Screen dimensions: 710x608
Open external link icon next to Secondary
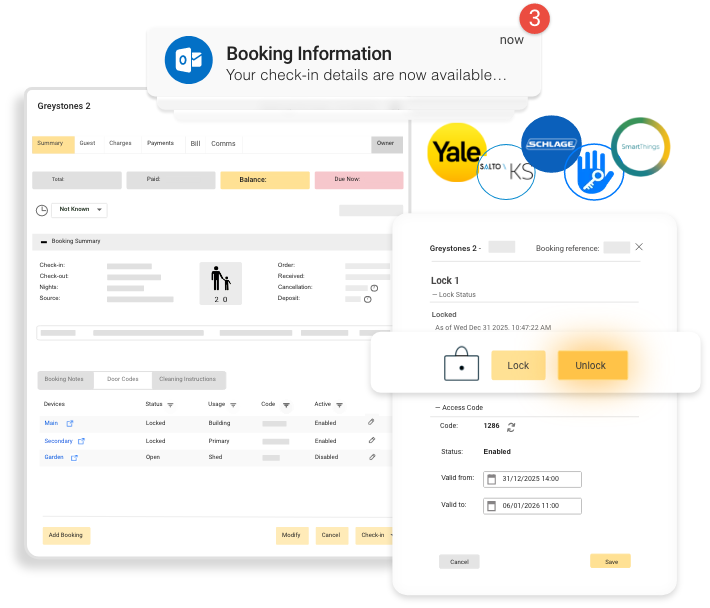point(81,441)
